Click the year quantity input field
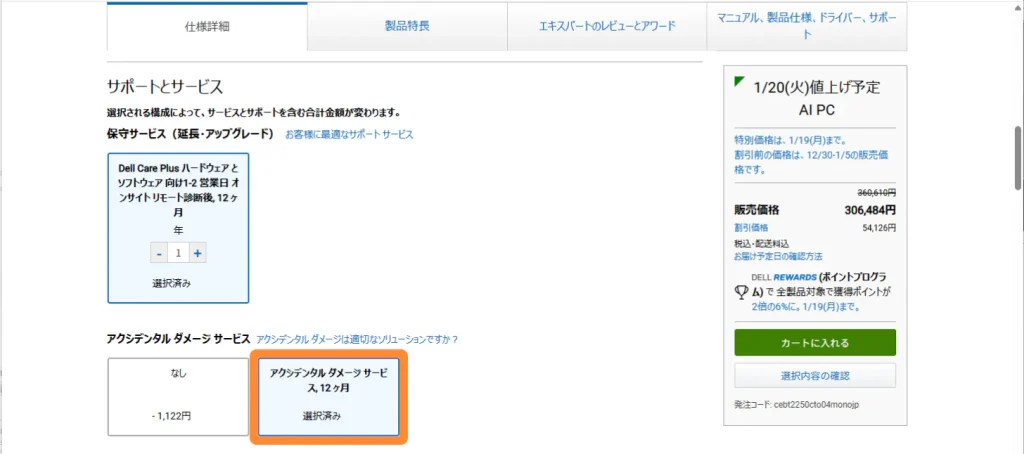 coord(178,253)
